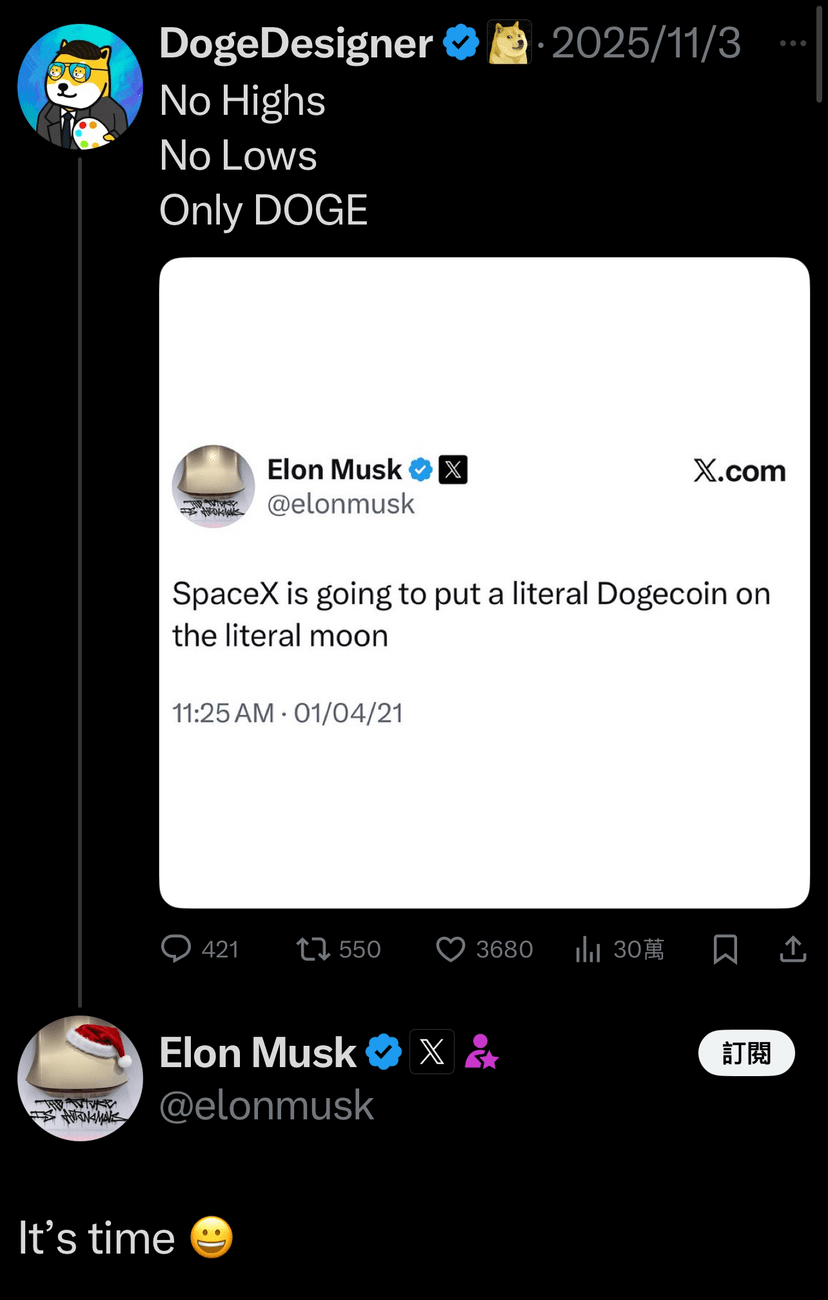Open Elon Musk's Santa hat avatar

click(x=80, y=1078)
